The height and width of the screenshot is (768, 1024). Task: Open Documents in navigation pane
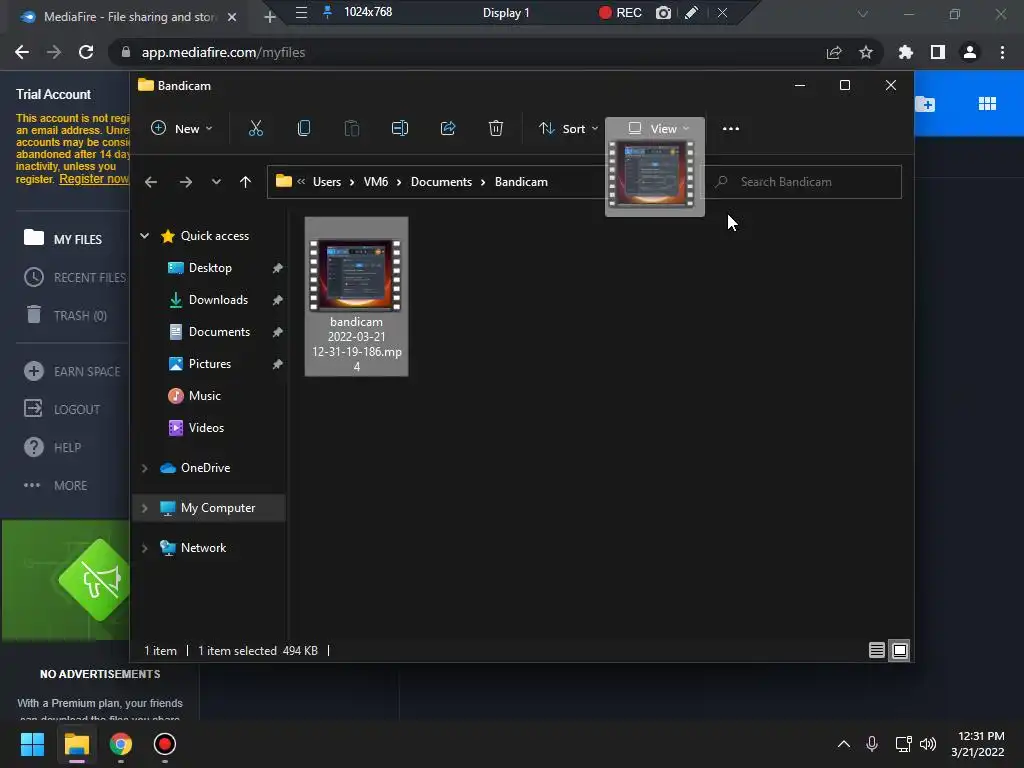tap(219, 332)
